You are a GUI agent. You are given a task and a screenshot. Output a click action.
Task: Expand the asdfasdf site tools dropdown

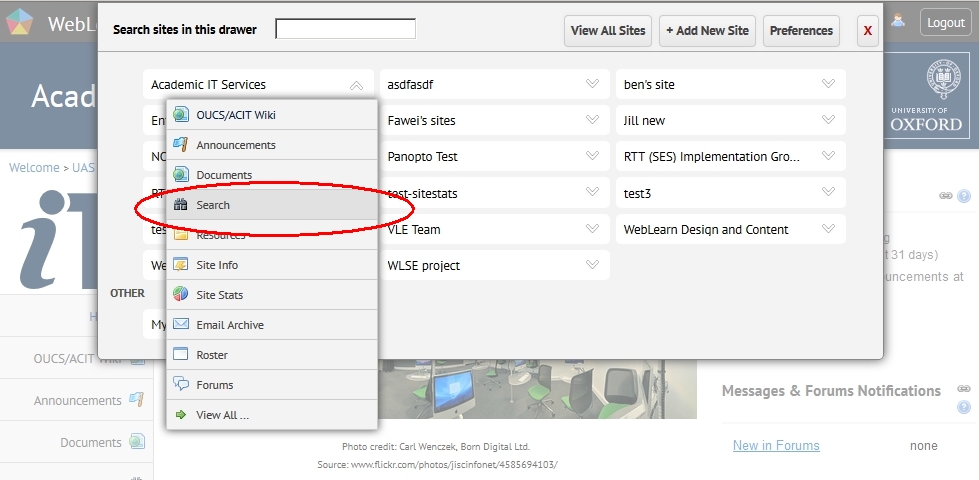592,84
